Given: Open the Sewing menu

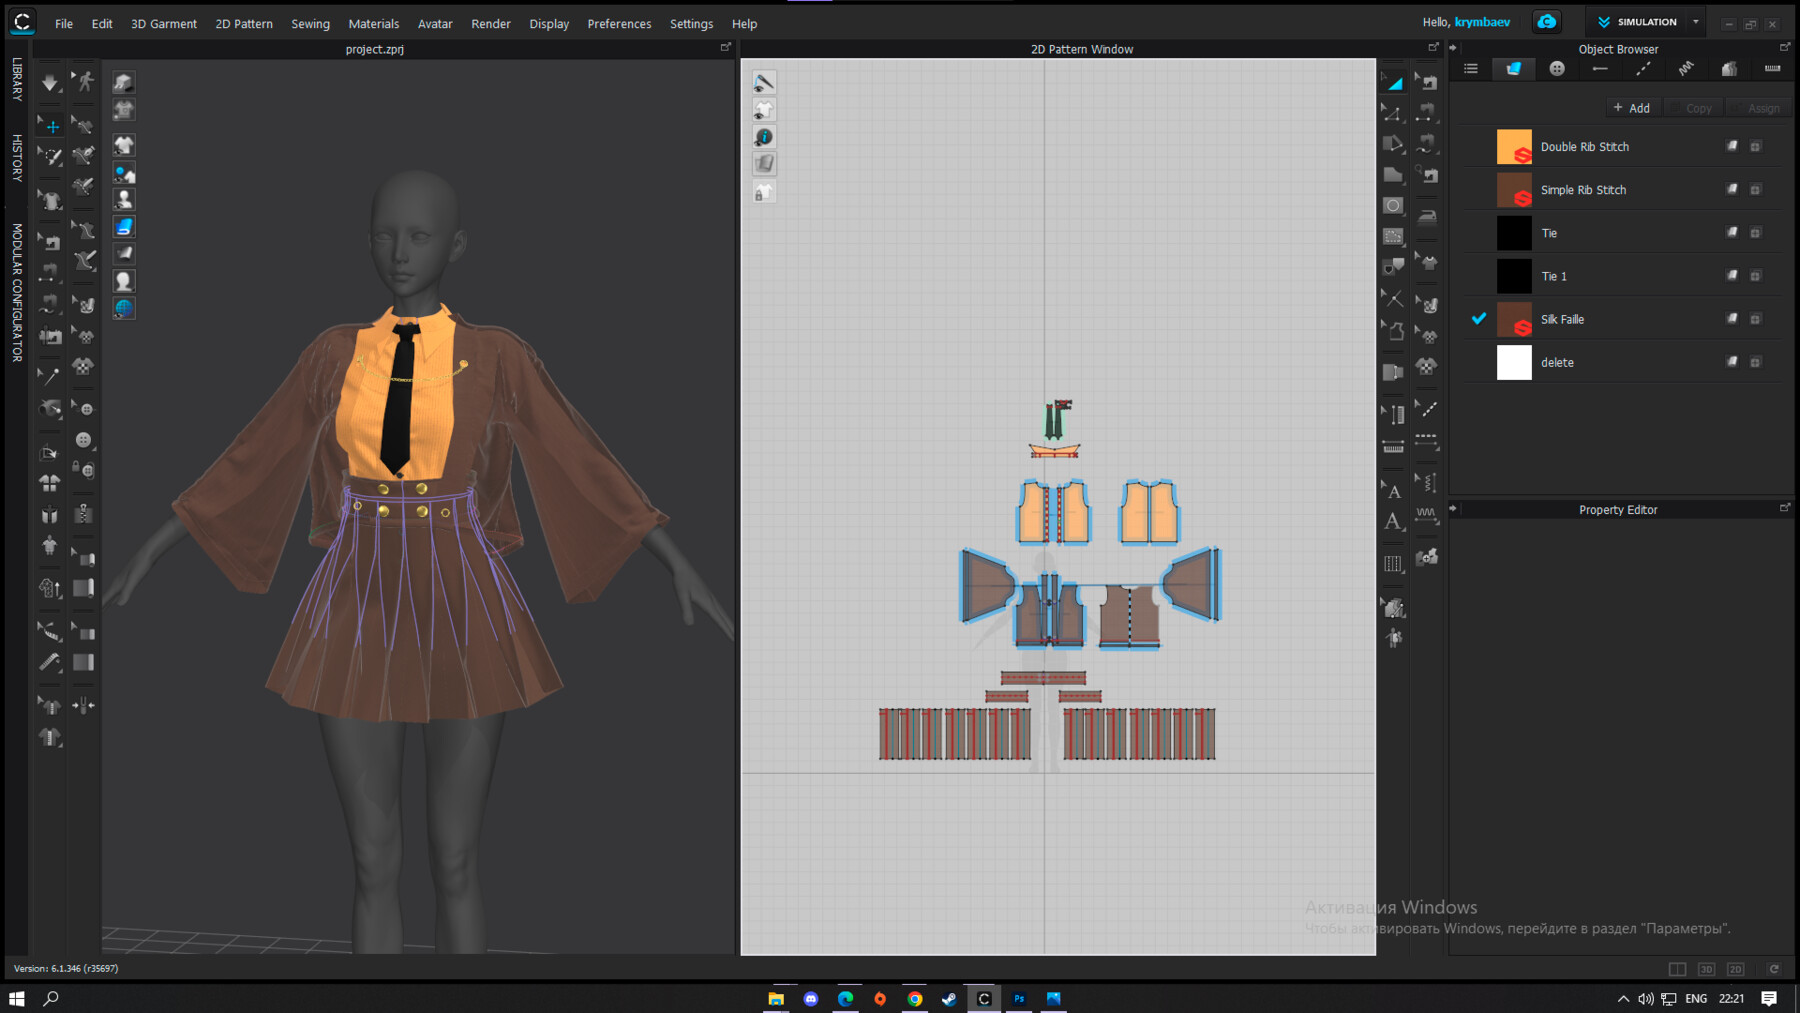Looking at the screenshot, I should click(x=310, y=23).
